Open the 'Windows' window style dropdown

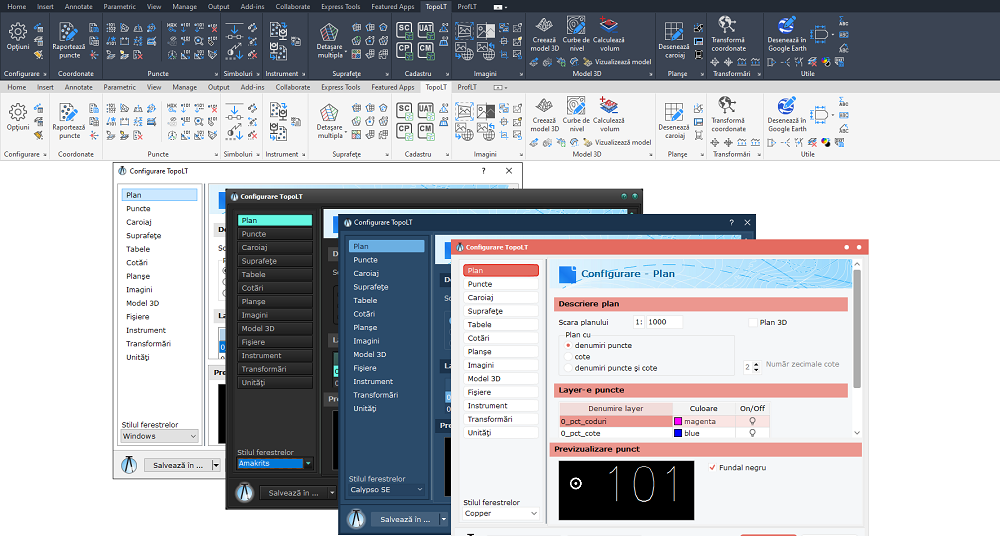tap(159, 436)
